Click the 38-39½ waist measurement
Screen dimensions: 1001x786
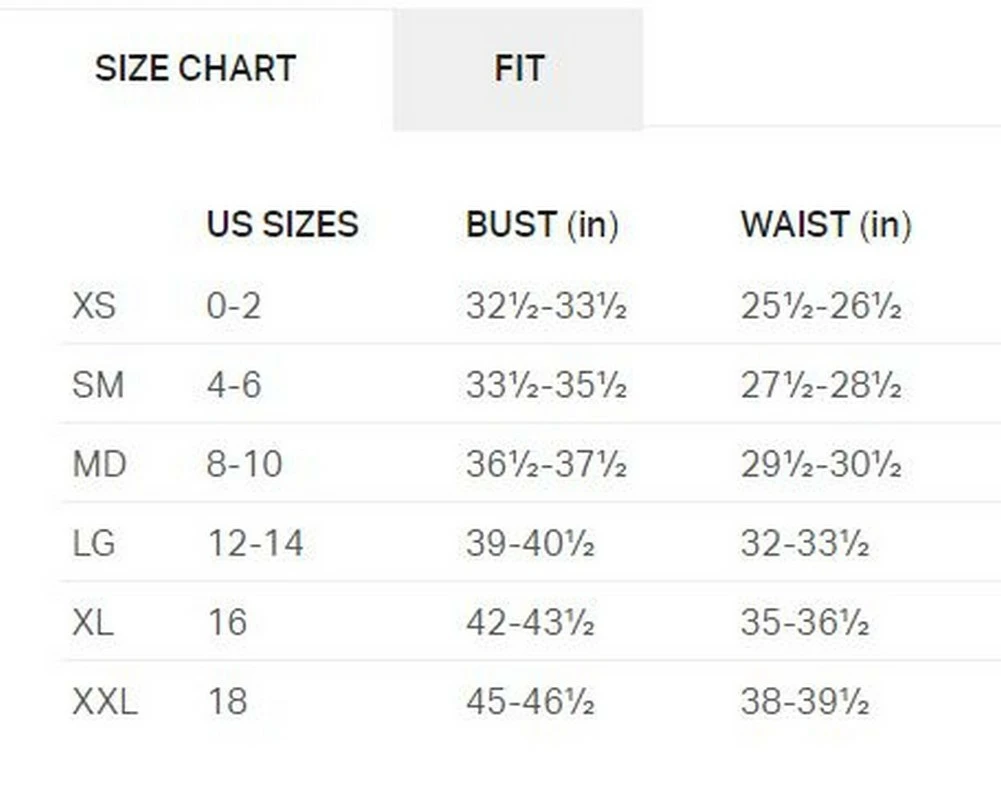805,702
